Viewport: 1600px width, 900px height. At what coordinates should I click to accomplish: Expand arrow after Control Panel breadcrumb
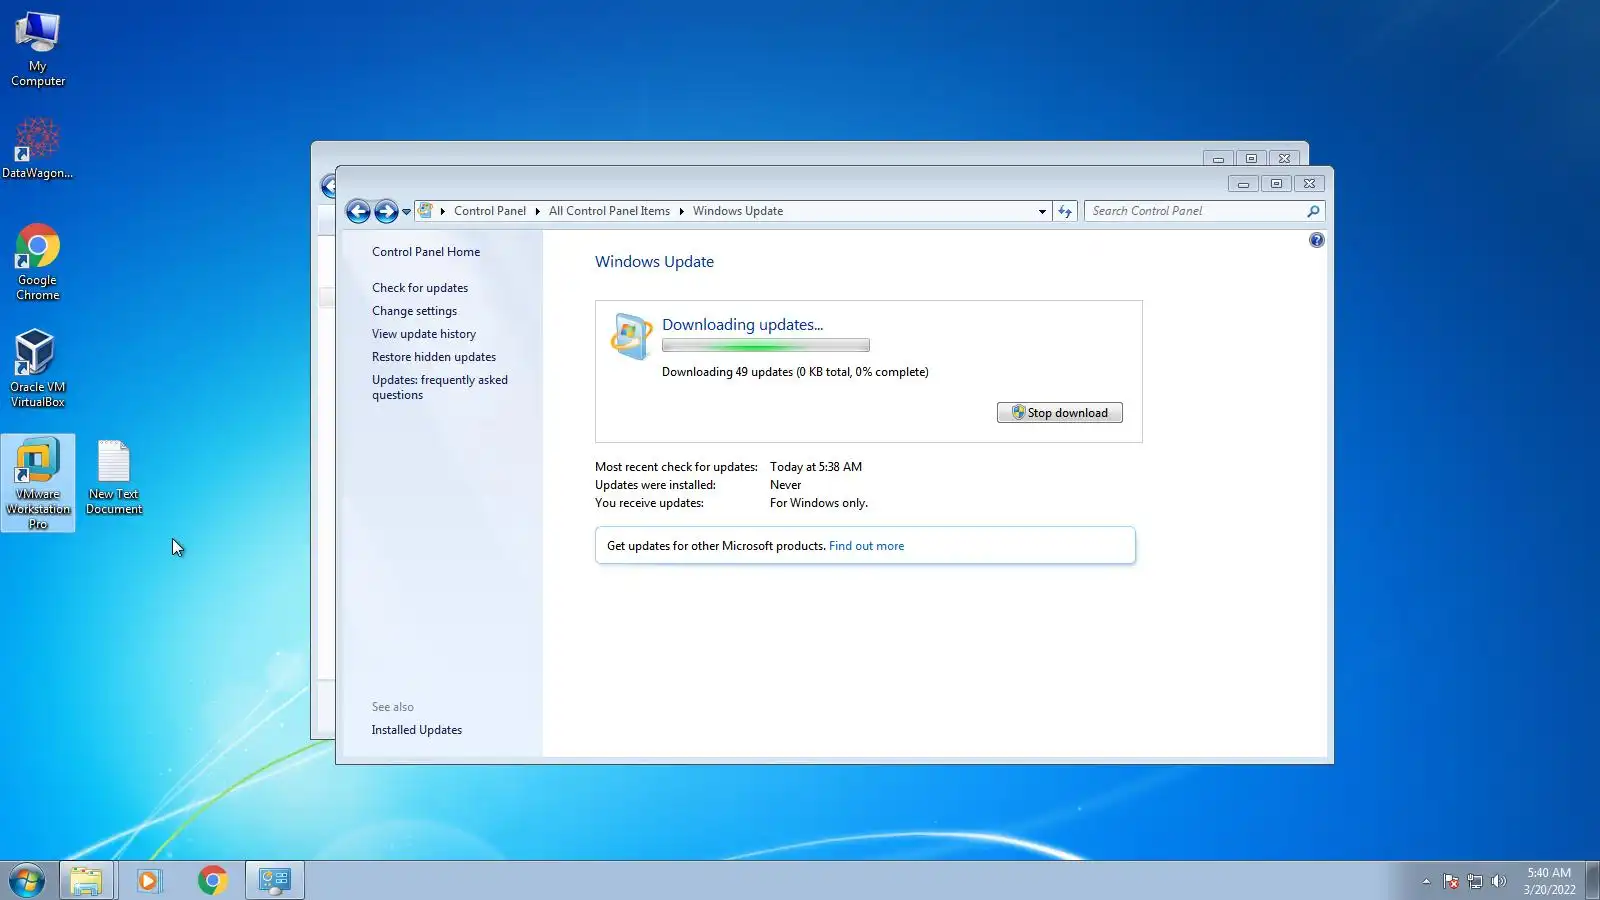pyautogui.click(x=537, y=211)
